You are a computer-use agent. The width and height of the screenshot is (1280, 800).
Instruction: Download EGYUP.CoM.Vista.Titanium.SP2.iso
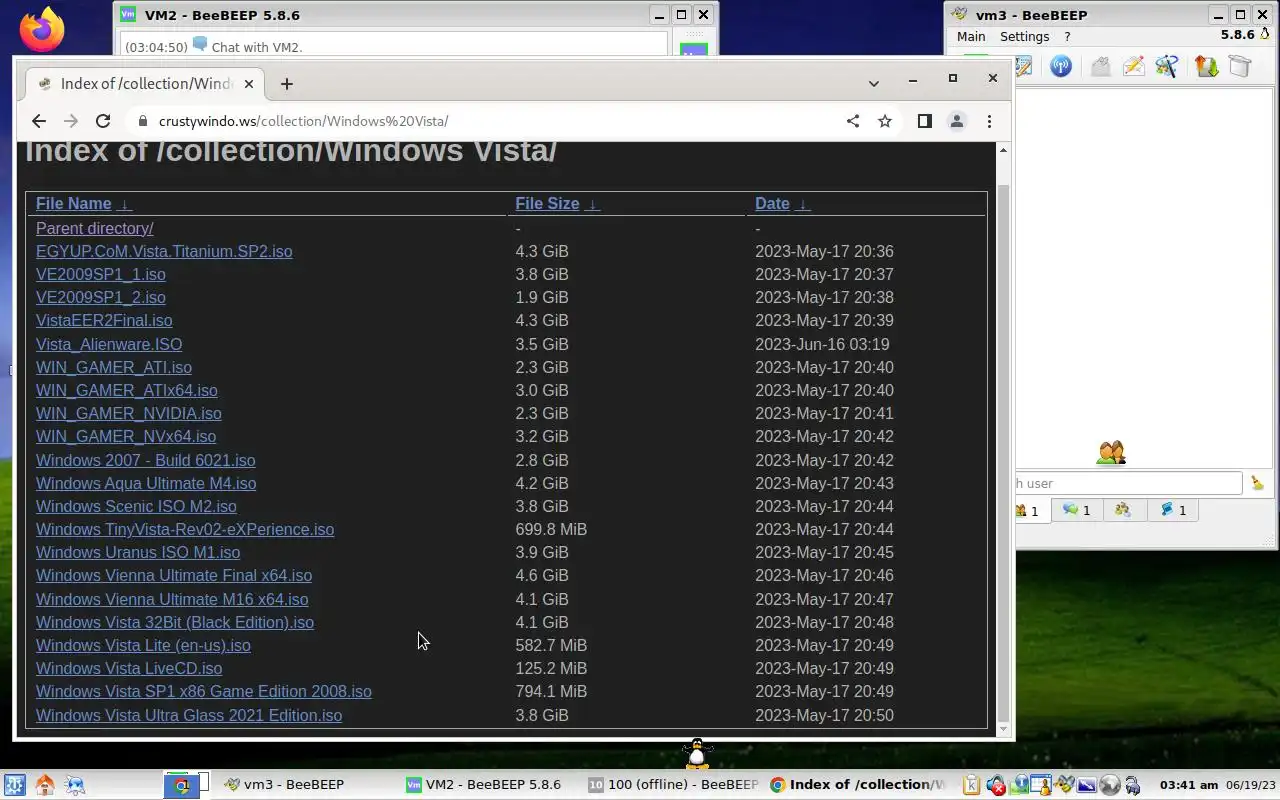pyautogui.click(x=164, y=251)
